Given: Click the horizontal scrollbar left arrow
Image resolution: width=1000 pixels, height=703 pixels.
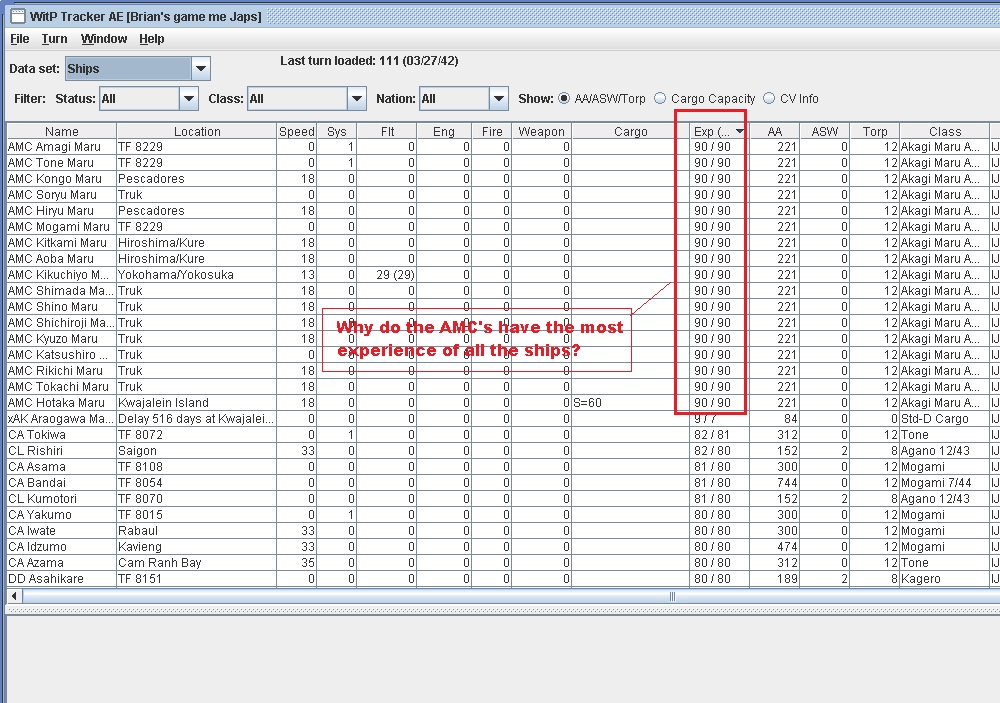Looking at the screenshot, I should 14,596.
